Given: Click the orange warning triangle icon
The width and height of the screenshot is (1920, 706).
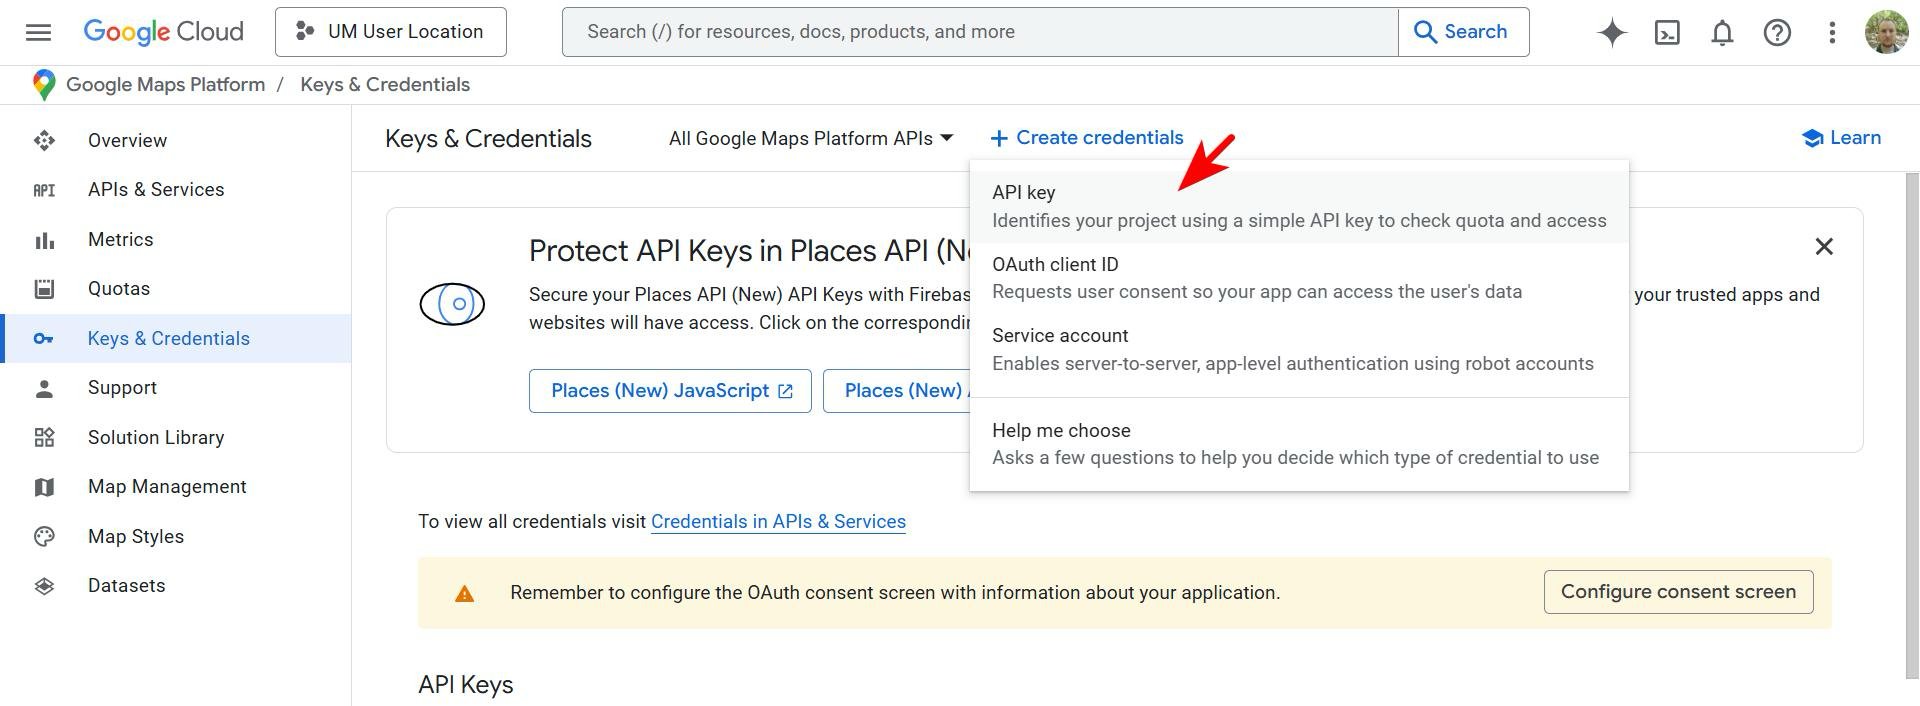Looking at the screenshot, I should [x=464, y=594].
